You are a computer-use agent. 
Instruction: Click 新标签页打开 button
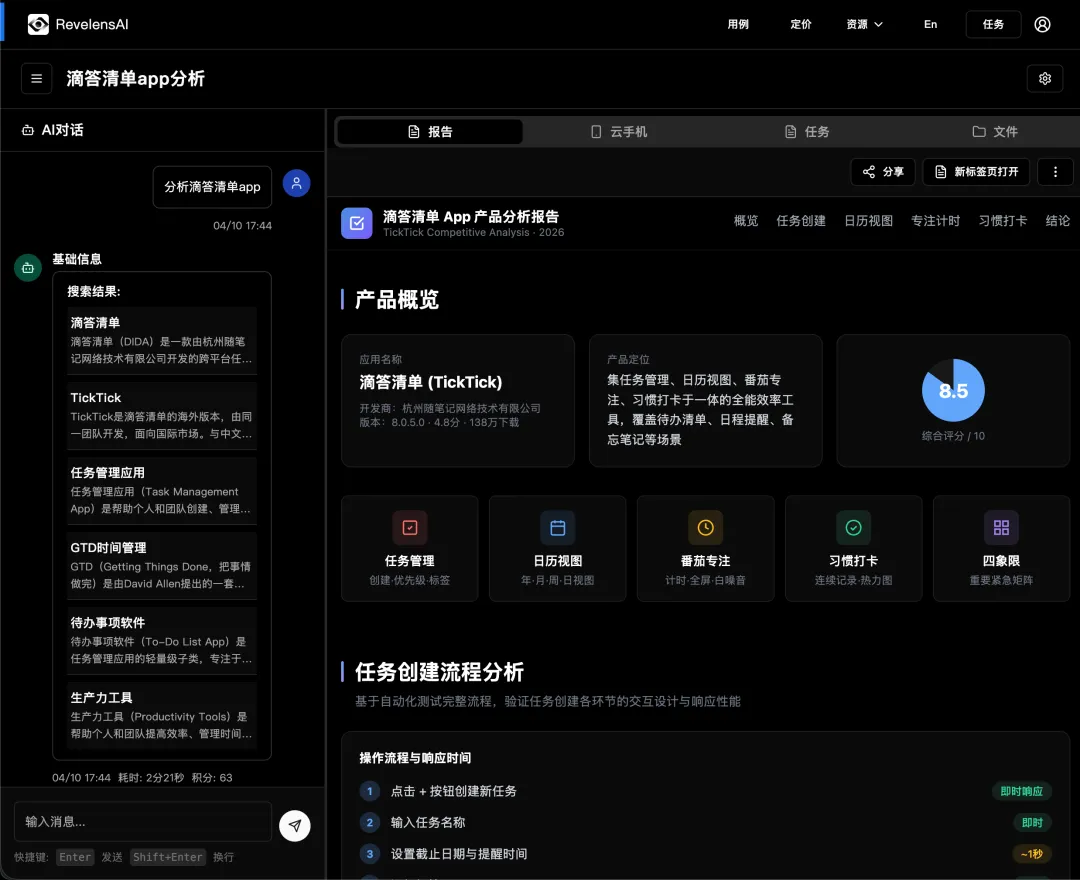[976, 171]
